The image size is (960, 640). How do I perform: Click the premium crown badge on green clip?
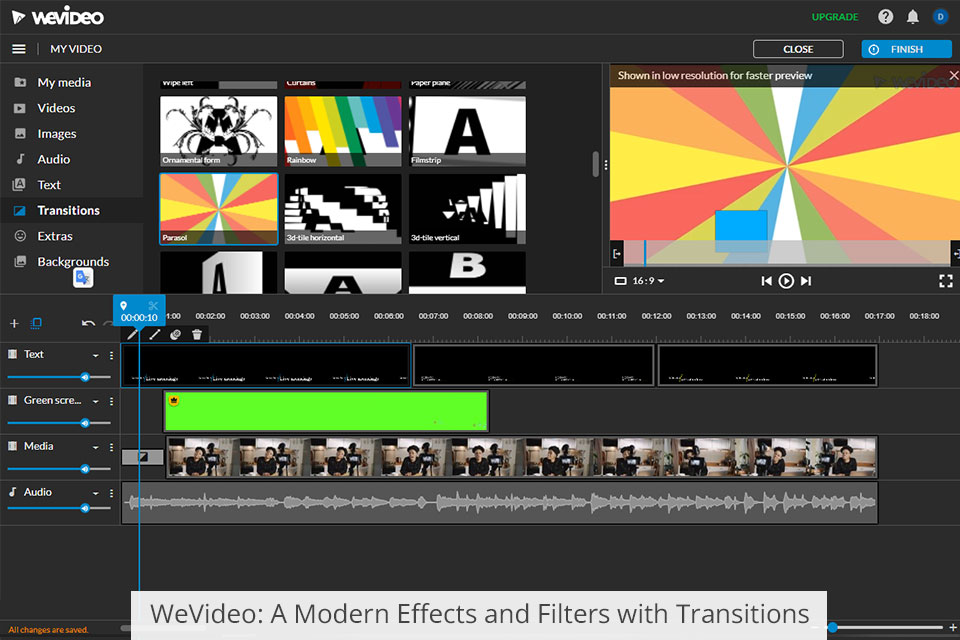click(x=174, y=401)
